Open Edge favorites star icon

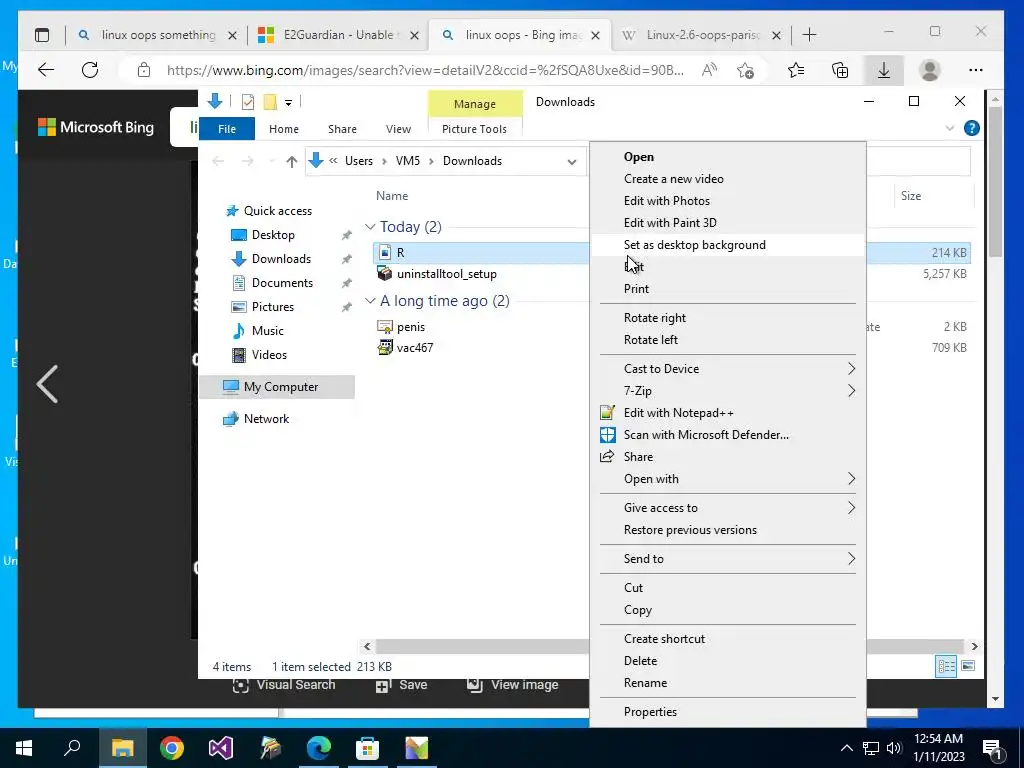click(795, 70)
